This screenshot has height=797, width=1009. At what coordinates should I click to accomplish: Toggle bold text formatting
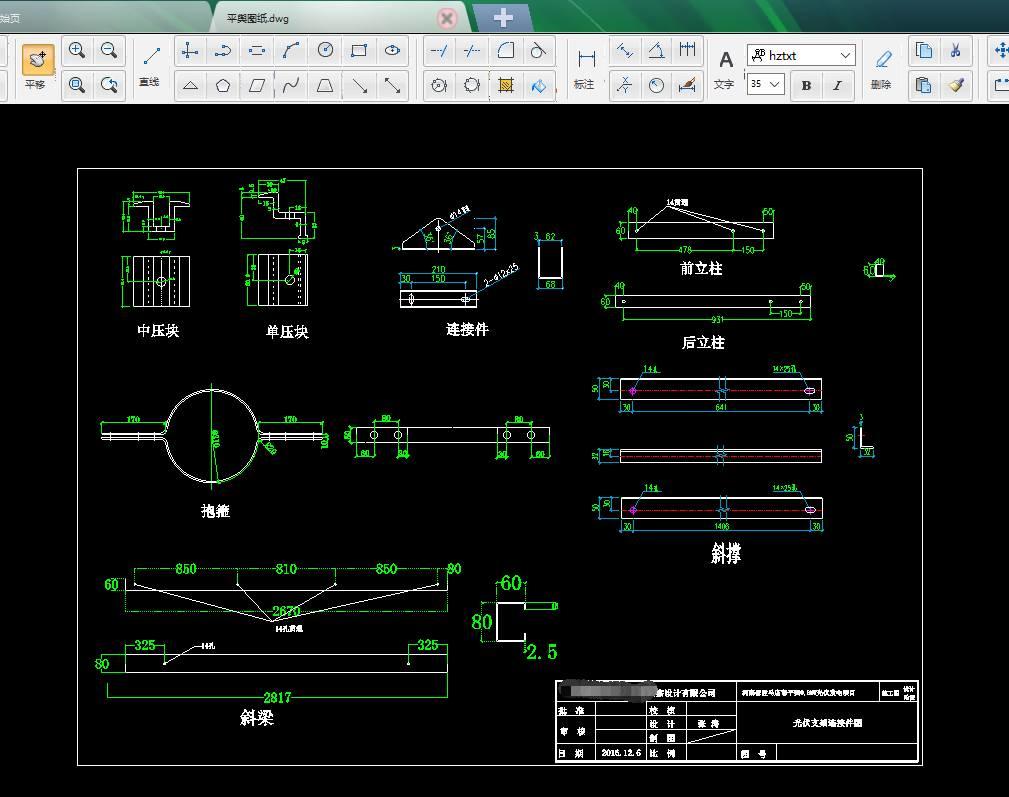[x=806, y=86]
